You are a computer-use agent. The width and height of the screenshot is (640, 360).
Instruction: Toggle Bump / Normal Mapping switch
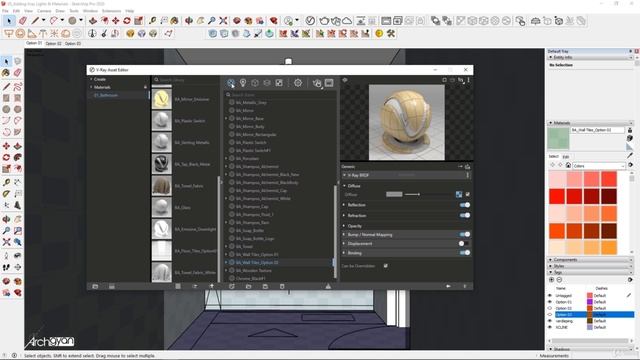[x=464, y=234]
